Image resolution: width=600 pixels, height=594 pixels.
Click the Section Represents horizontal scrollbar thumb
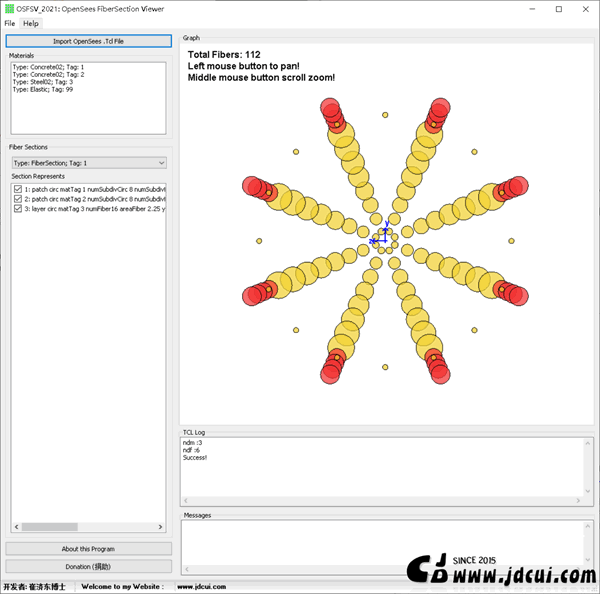pos(50,527)
